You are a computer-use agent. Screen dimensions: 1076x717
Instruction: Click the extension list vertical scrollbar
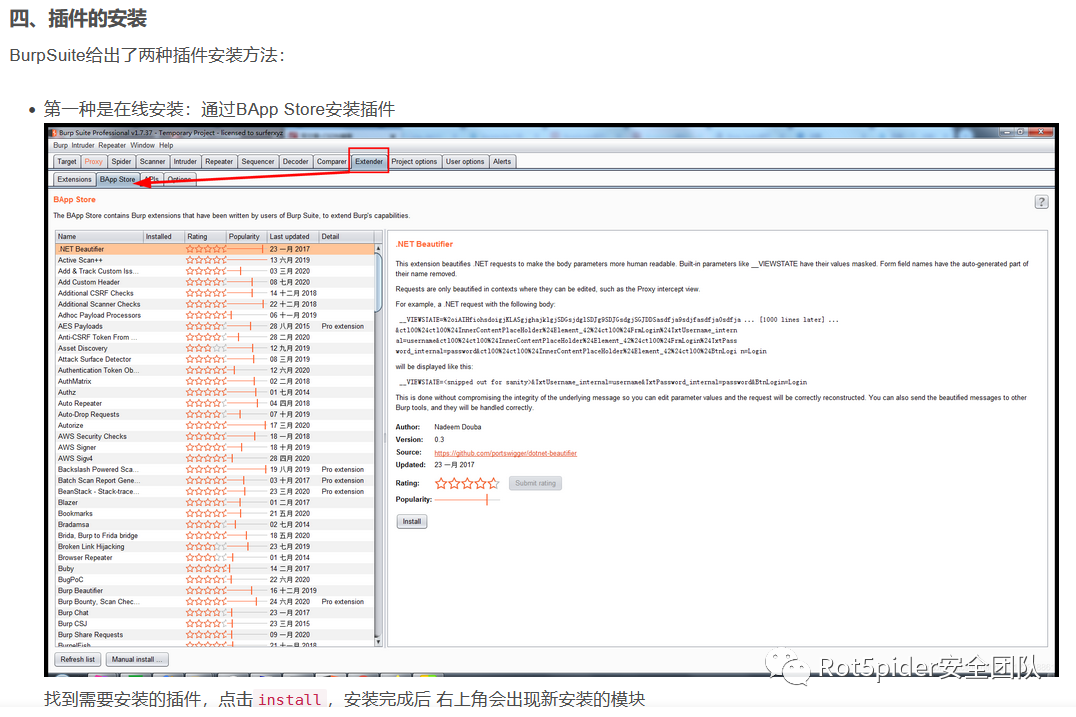tap(377, 445)
